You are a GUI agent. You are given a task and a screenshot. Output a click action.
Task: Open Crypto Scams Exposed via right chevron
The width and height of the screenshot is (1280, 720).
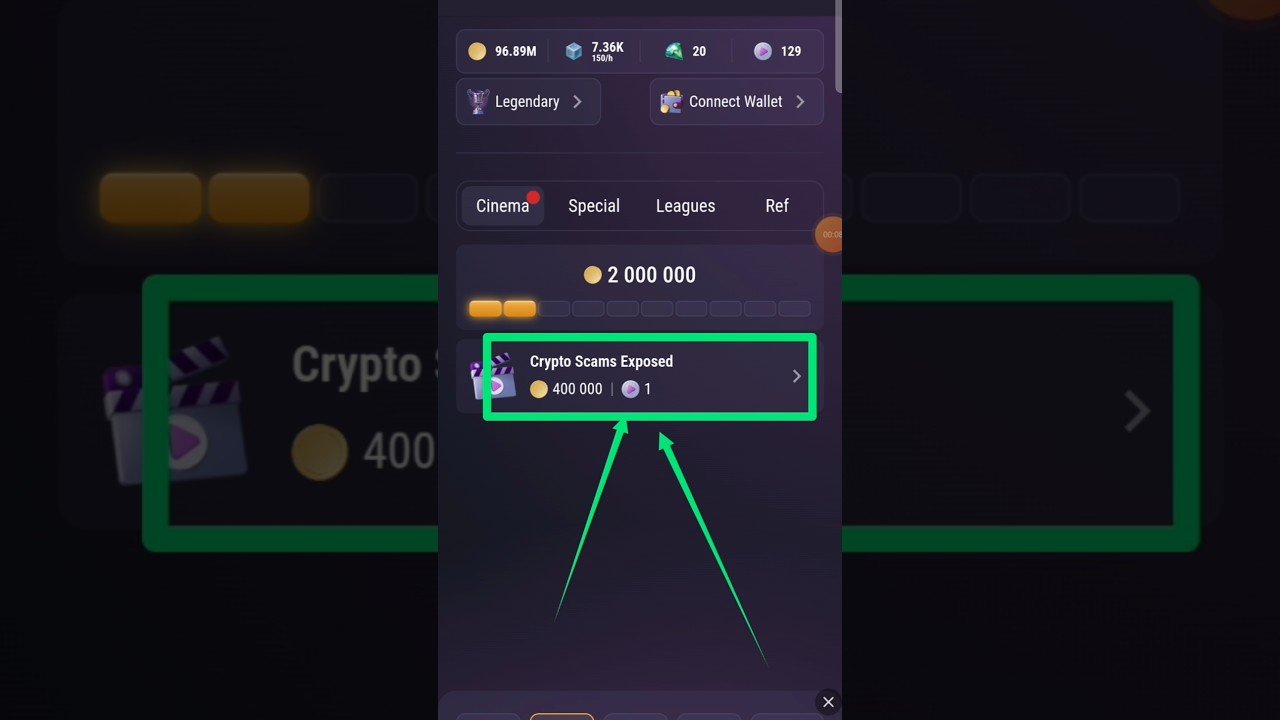(797, 376)
